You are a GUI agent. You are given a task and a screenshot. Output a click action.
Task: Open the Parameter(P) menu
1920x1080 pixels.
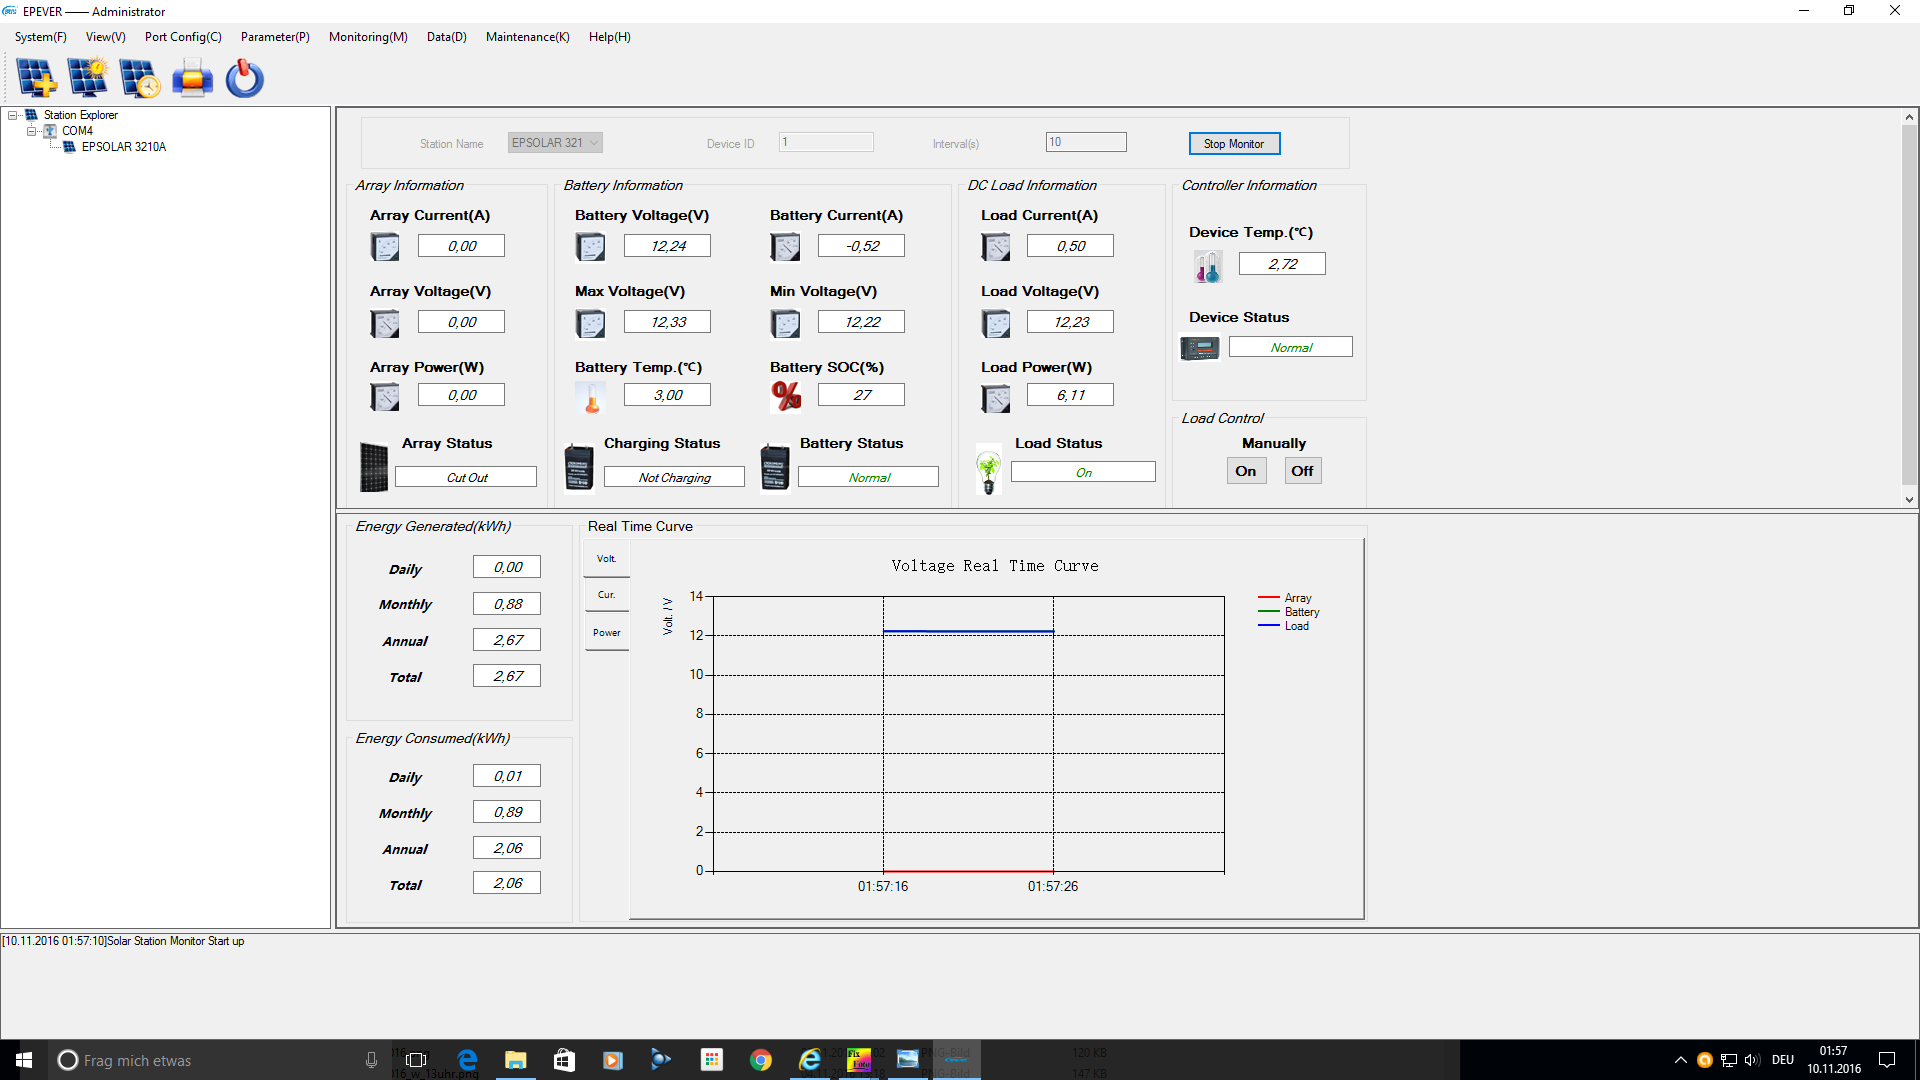coord(275,37)
